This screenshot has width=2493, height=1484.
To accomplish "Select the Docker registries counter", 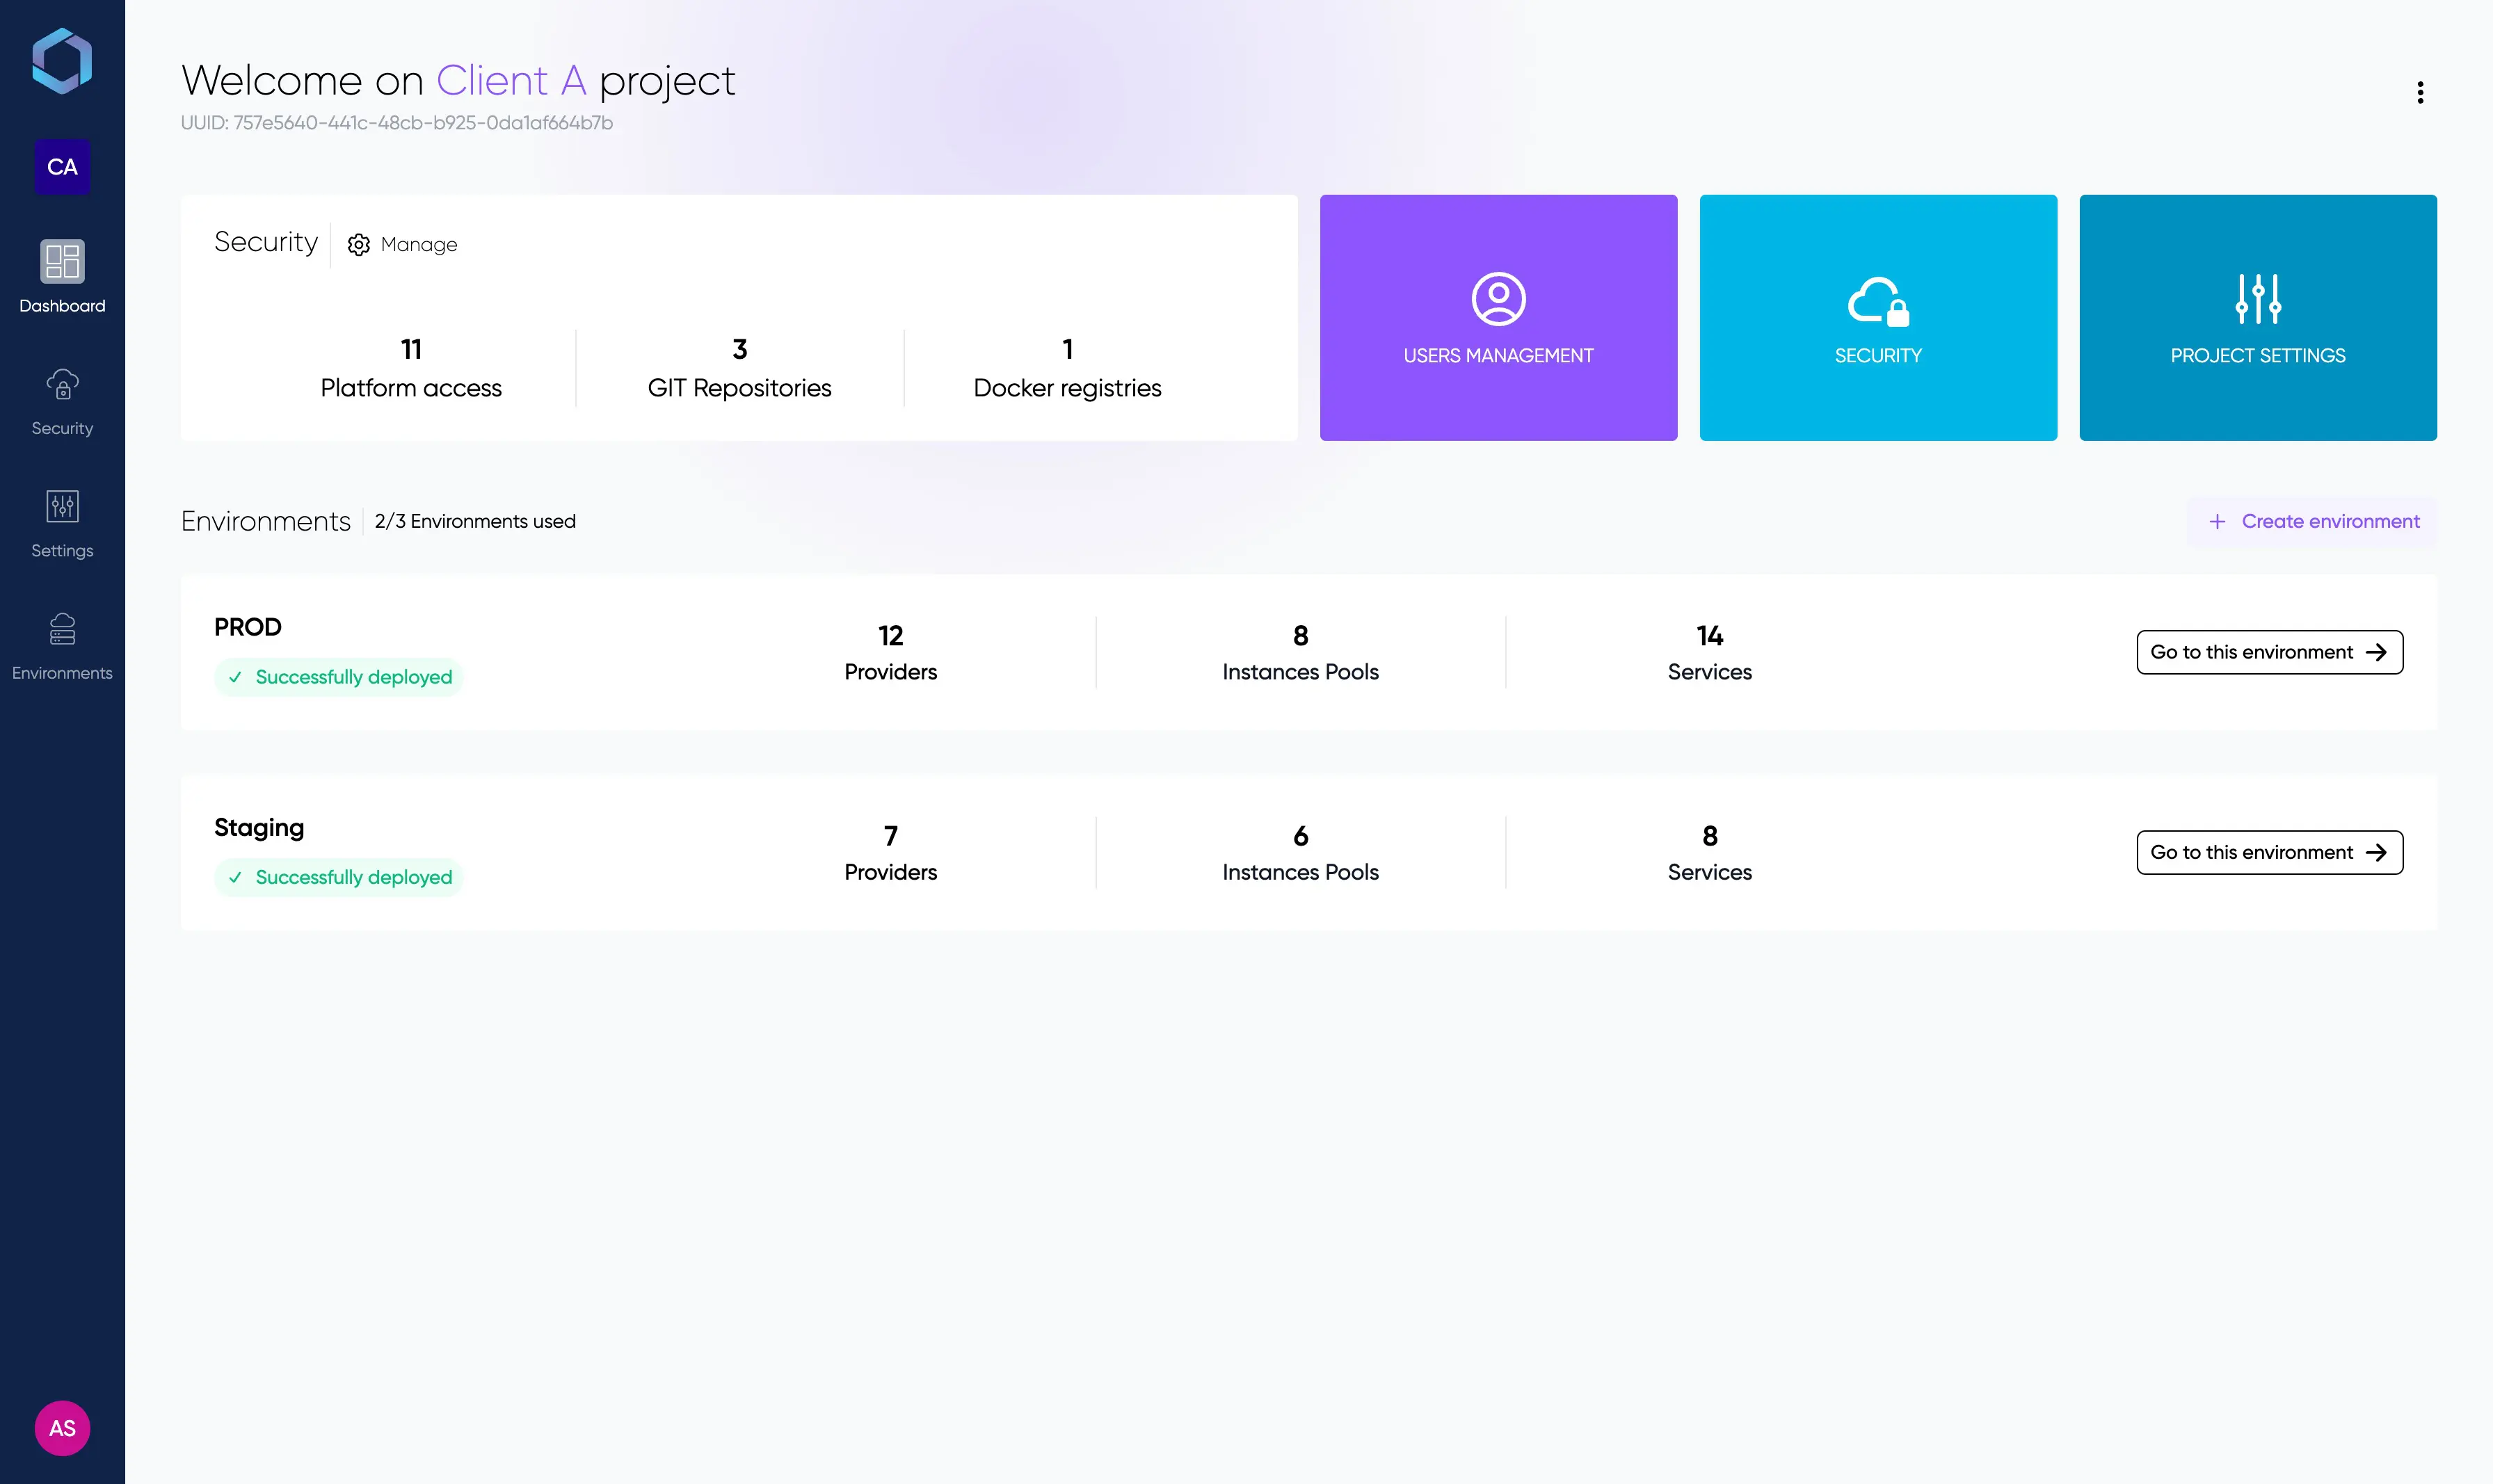I will click(1067, 368).
